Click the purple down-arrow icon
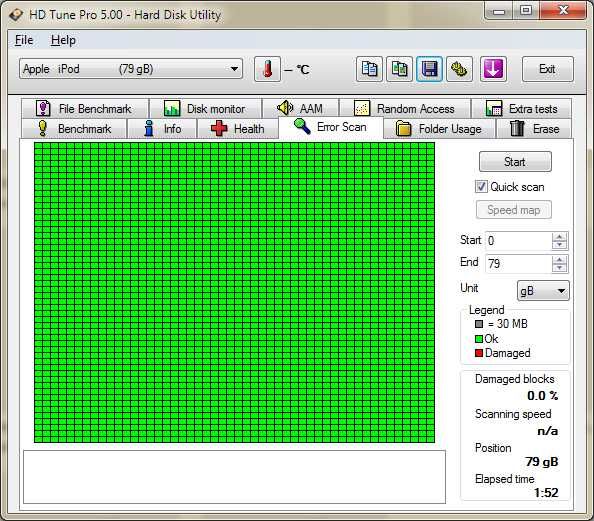Image resolution: width=594 pixels, height=521 pixels. tap(493, 69)
